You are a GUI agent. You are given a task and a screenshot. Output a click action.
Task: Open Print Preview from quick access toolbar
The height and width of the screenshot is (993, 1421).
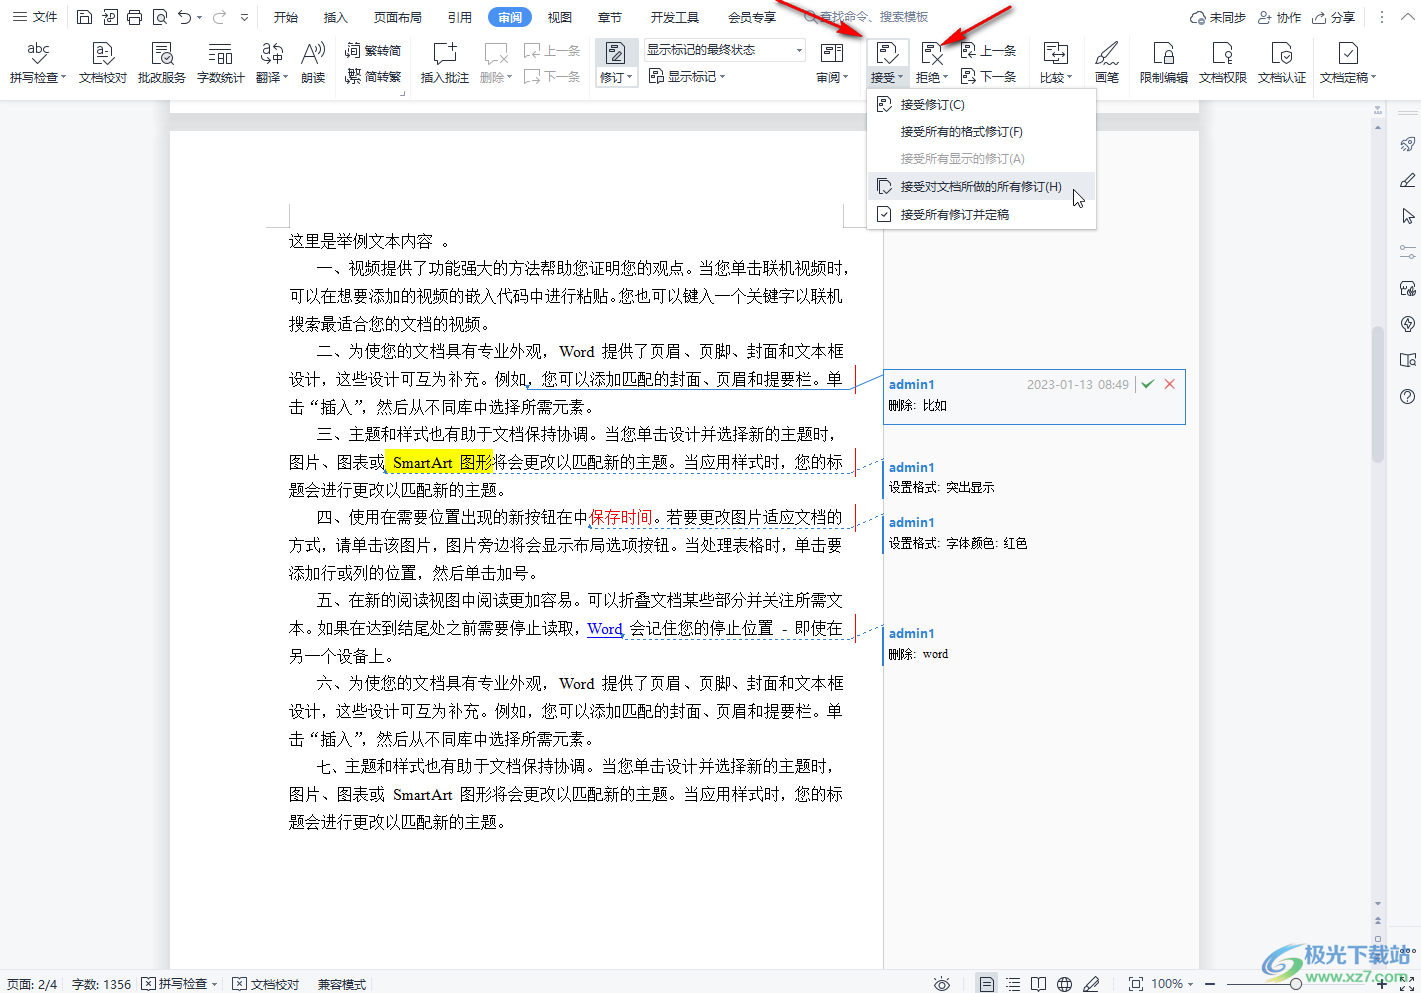point(160,17)
